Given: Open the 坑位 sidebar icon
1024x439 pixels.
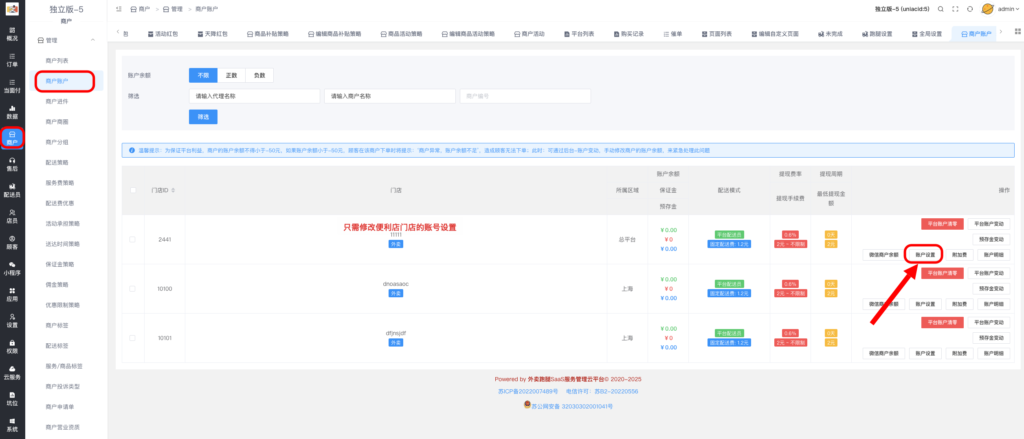Looking at the screenshot, I should (x=12, y=398).
